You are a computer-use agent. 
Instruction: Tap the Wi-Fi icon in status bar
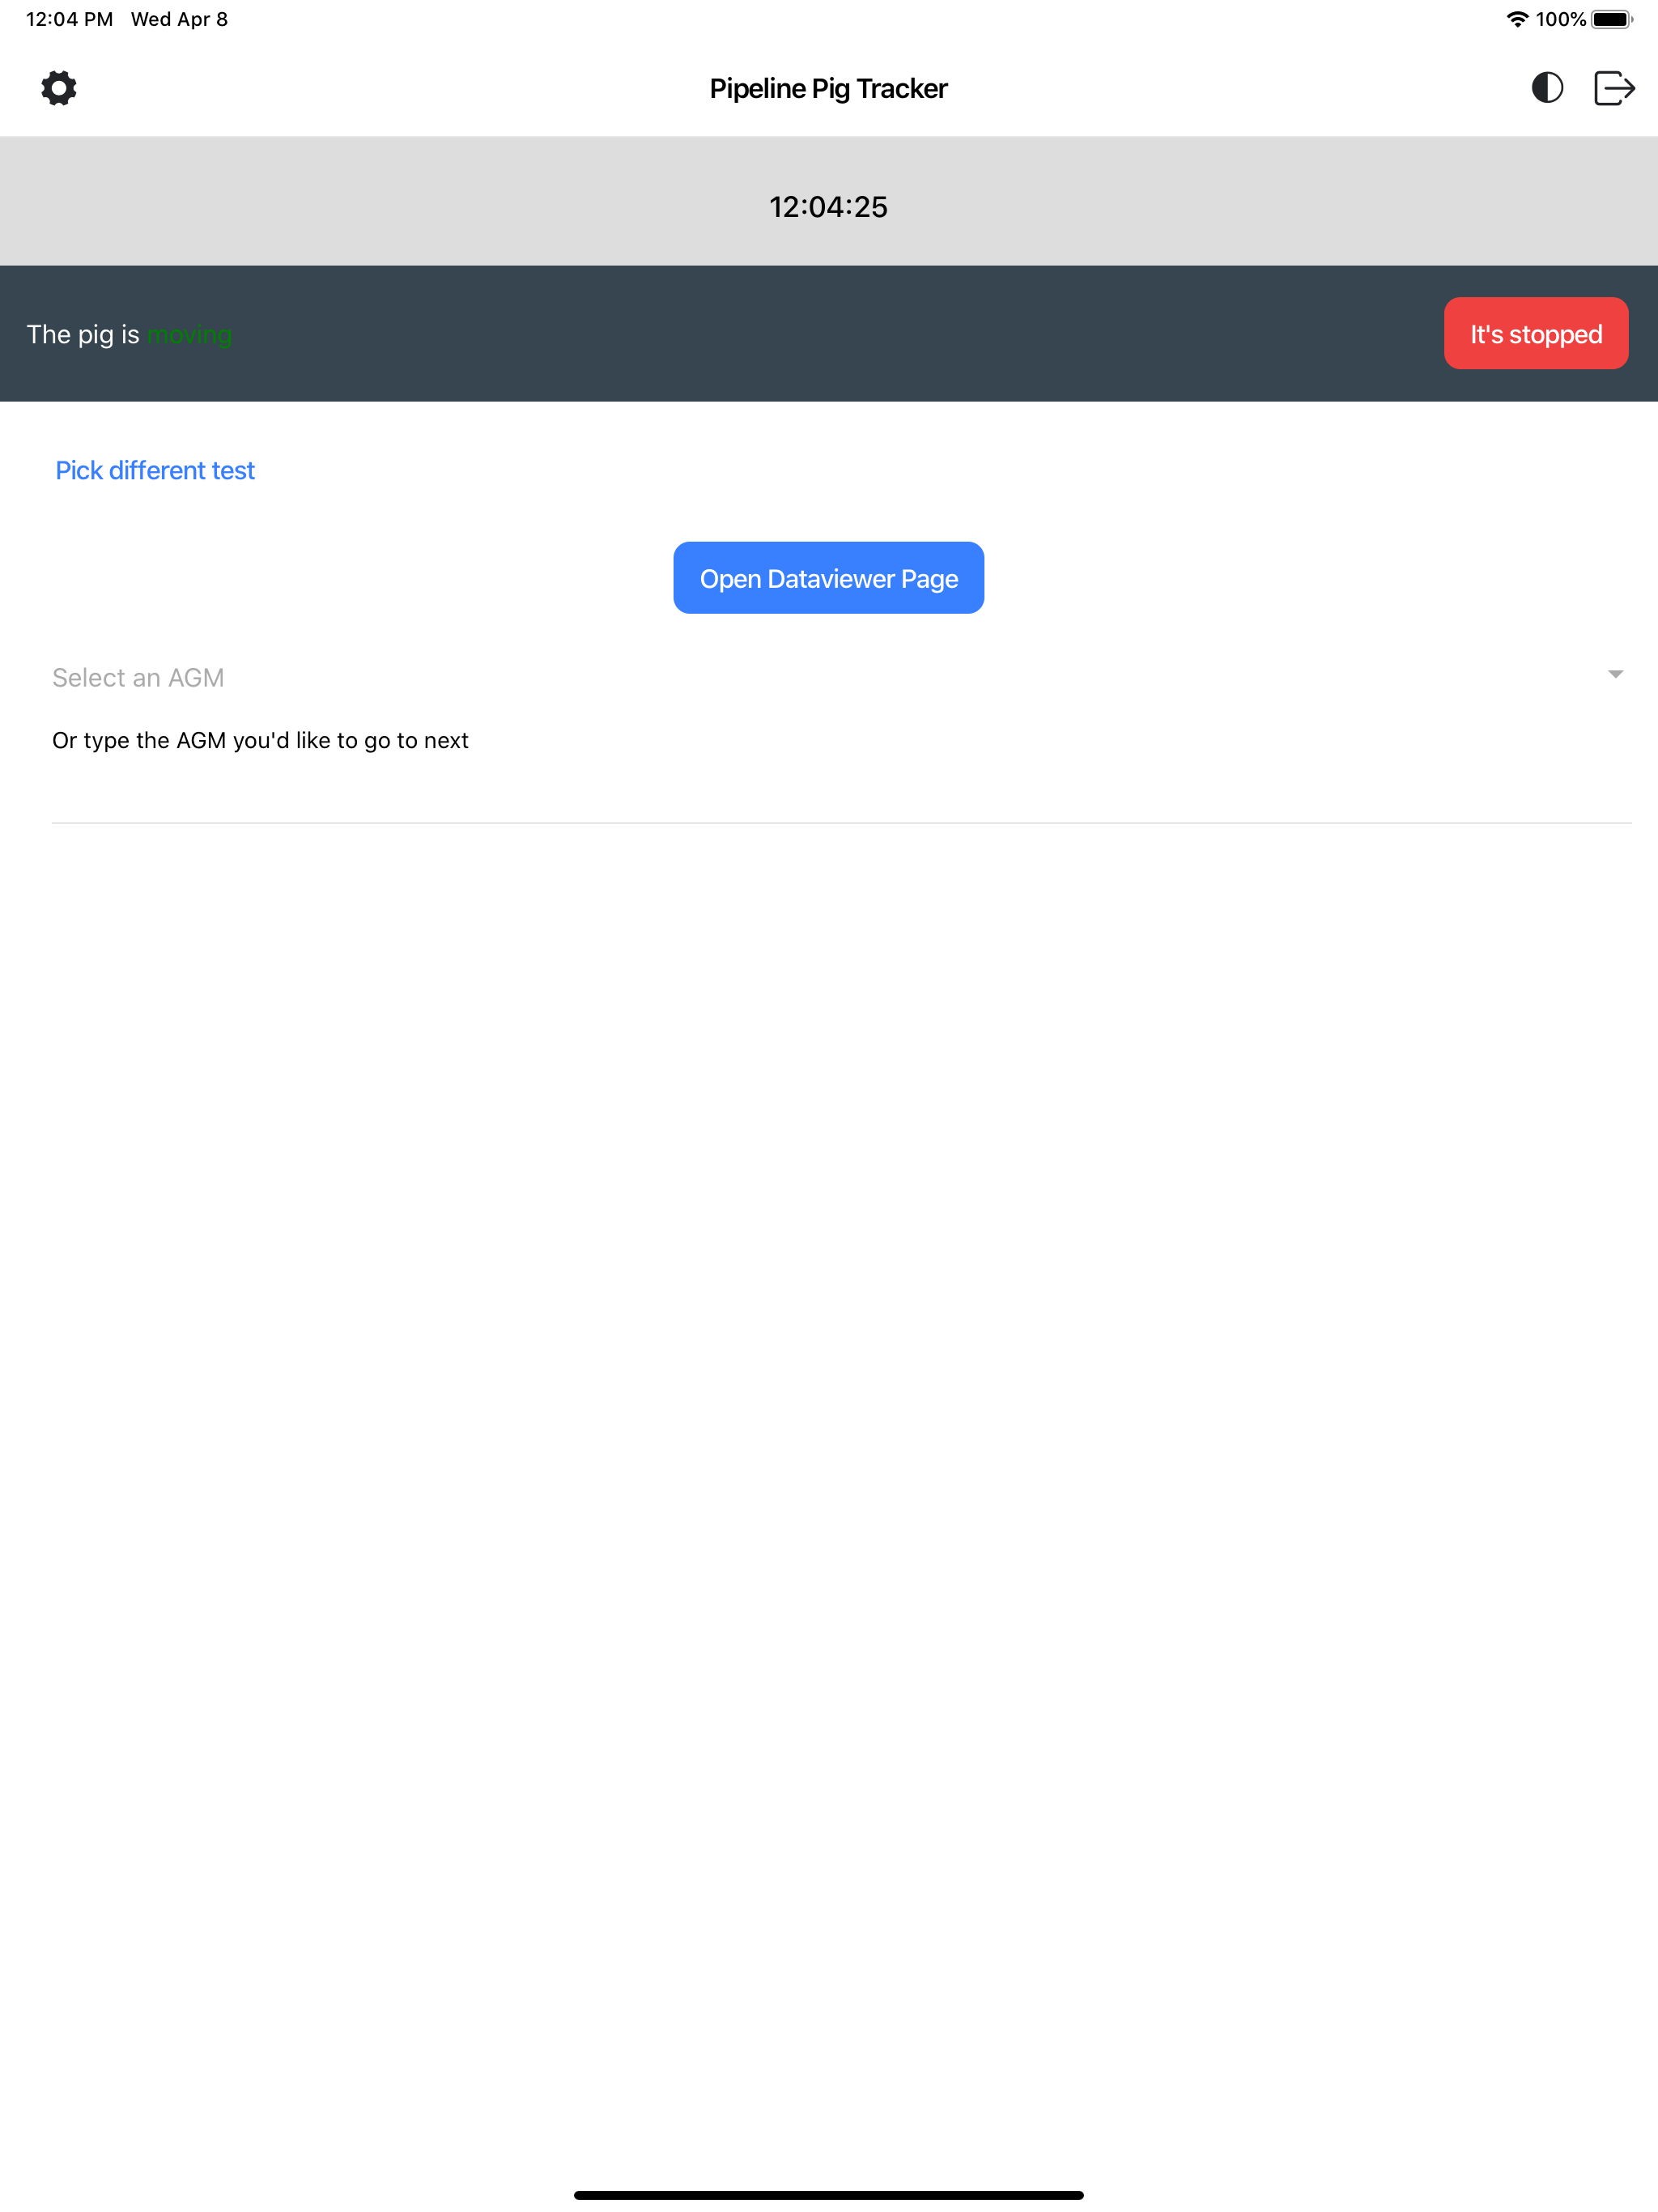[1516, 19]
